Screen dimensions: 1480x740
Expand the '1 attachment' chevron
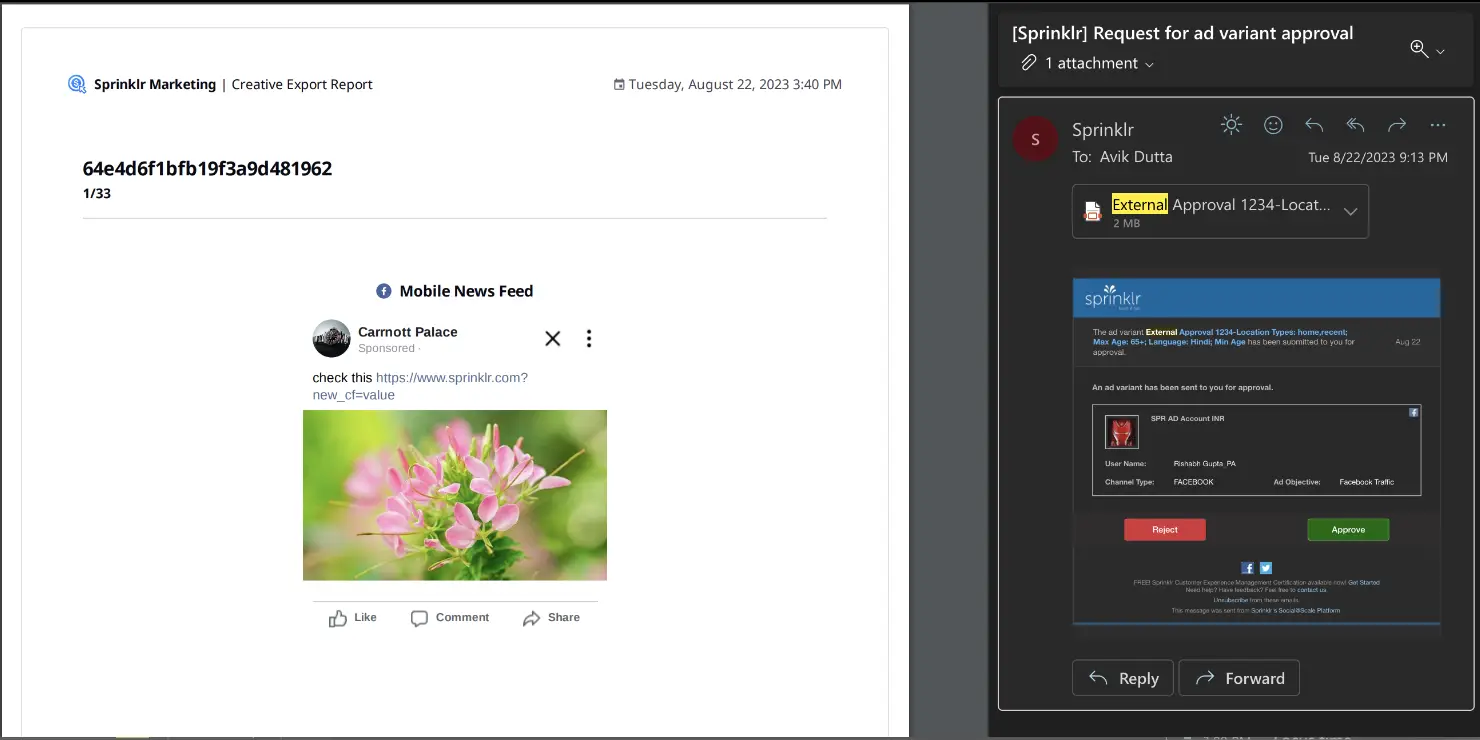1149,64
